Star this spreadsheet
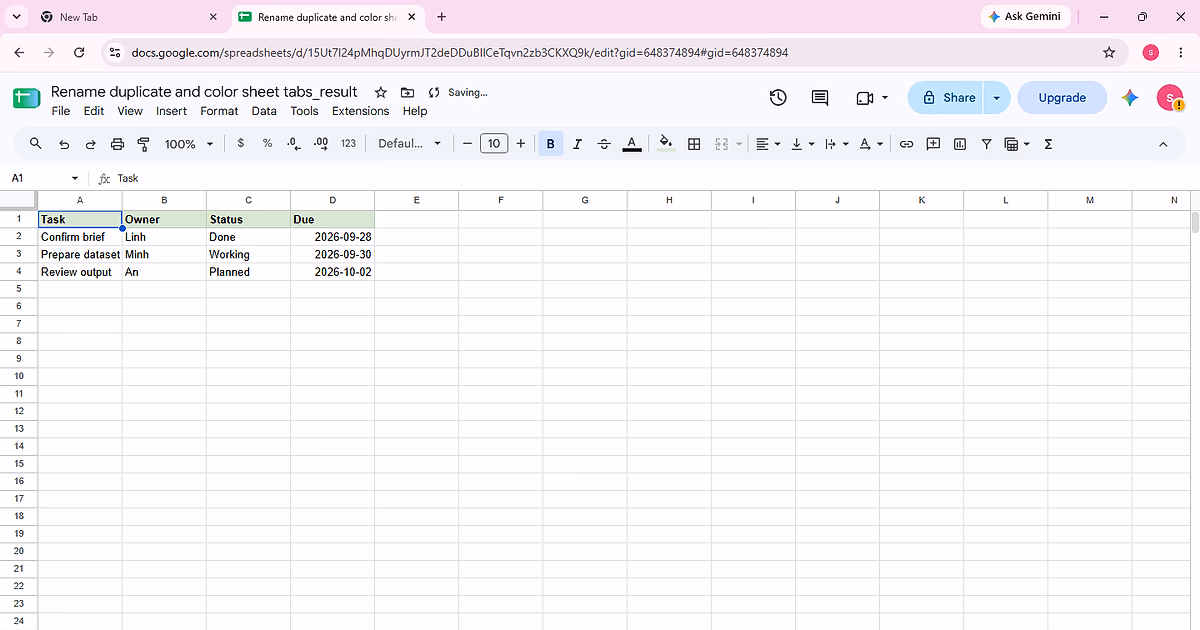This screenshot has width=1200, height=630. pos(380,92)
